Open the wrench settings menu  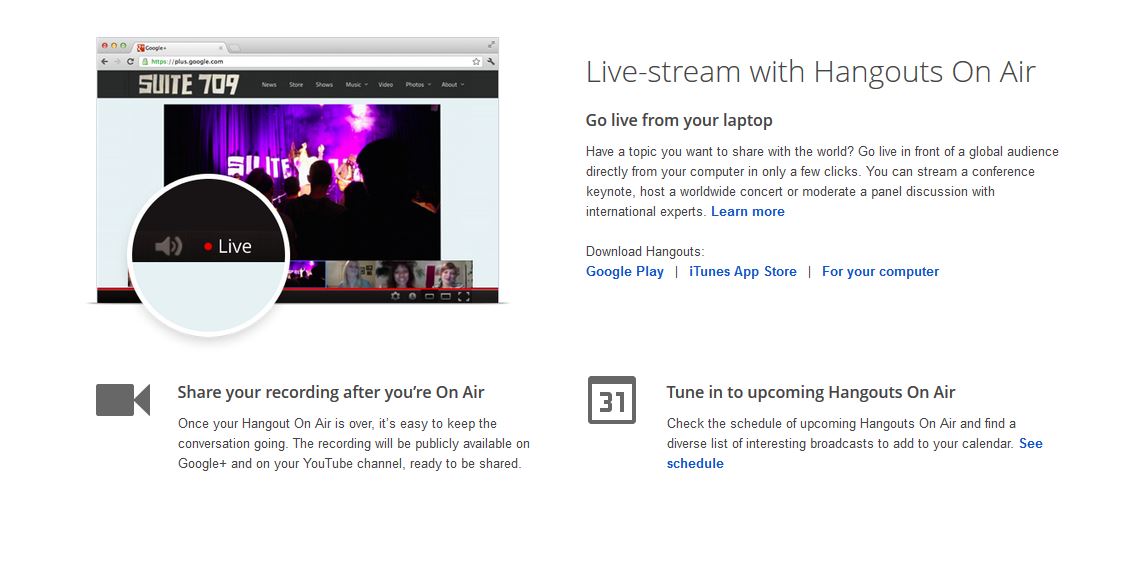point(491,62)
